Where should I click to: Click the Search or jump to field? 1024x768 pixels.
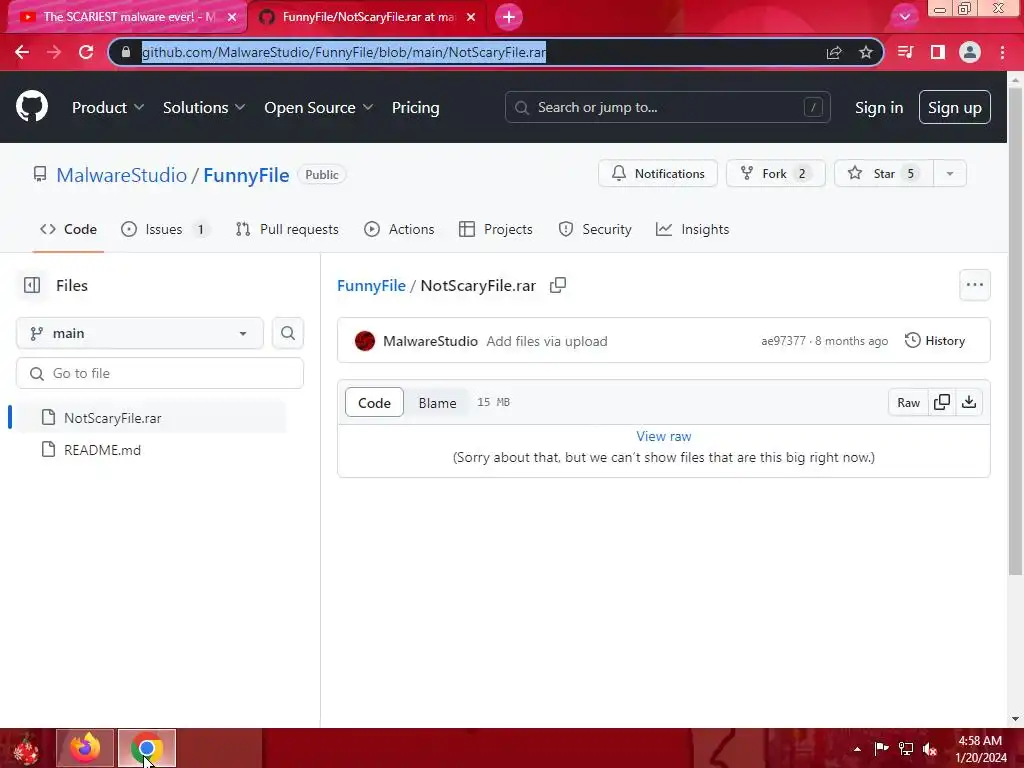click(x=667, y=107)
